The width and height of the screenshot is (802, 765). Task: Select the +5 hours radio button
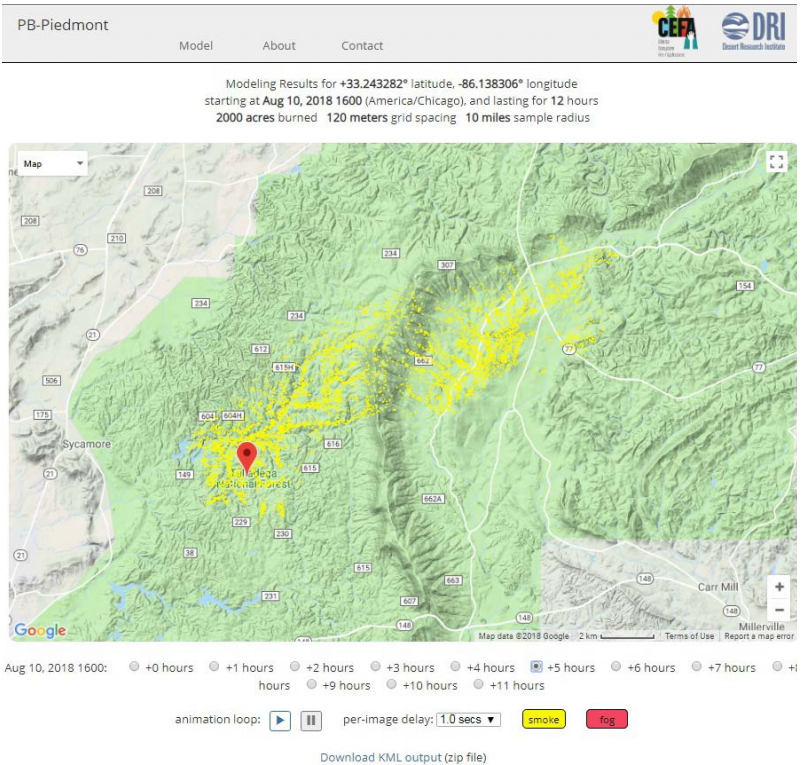(x=536, y=666)
